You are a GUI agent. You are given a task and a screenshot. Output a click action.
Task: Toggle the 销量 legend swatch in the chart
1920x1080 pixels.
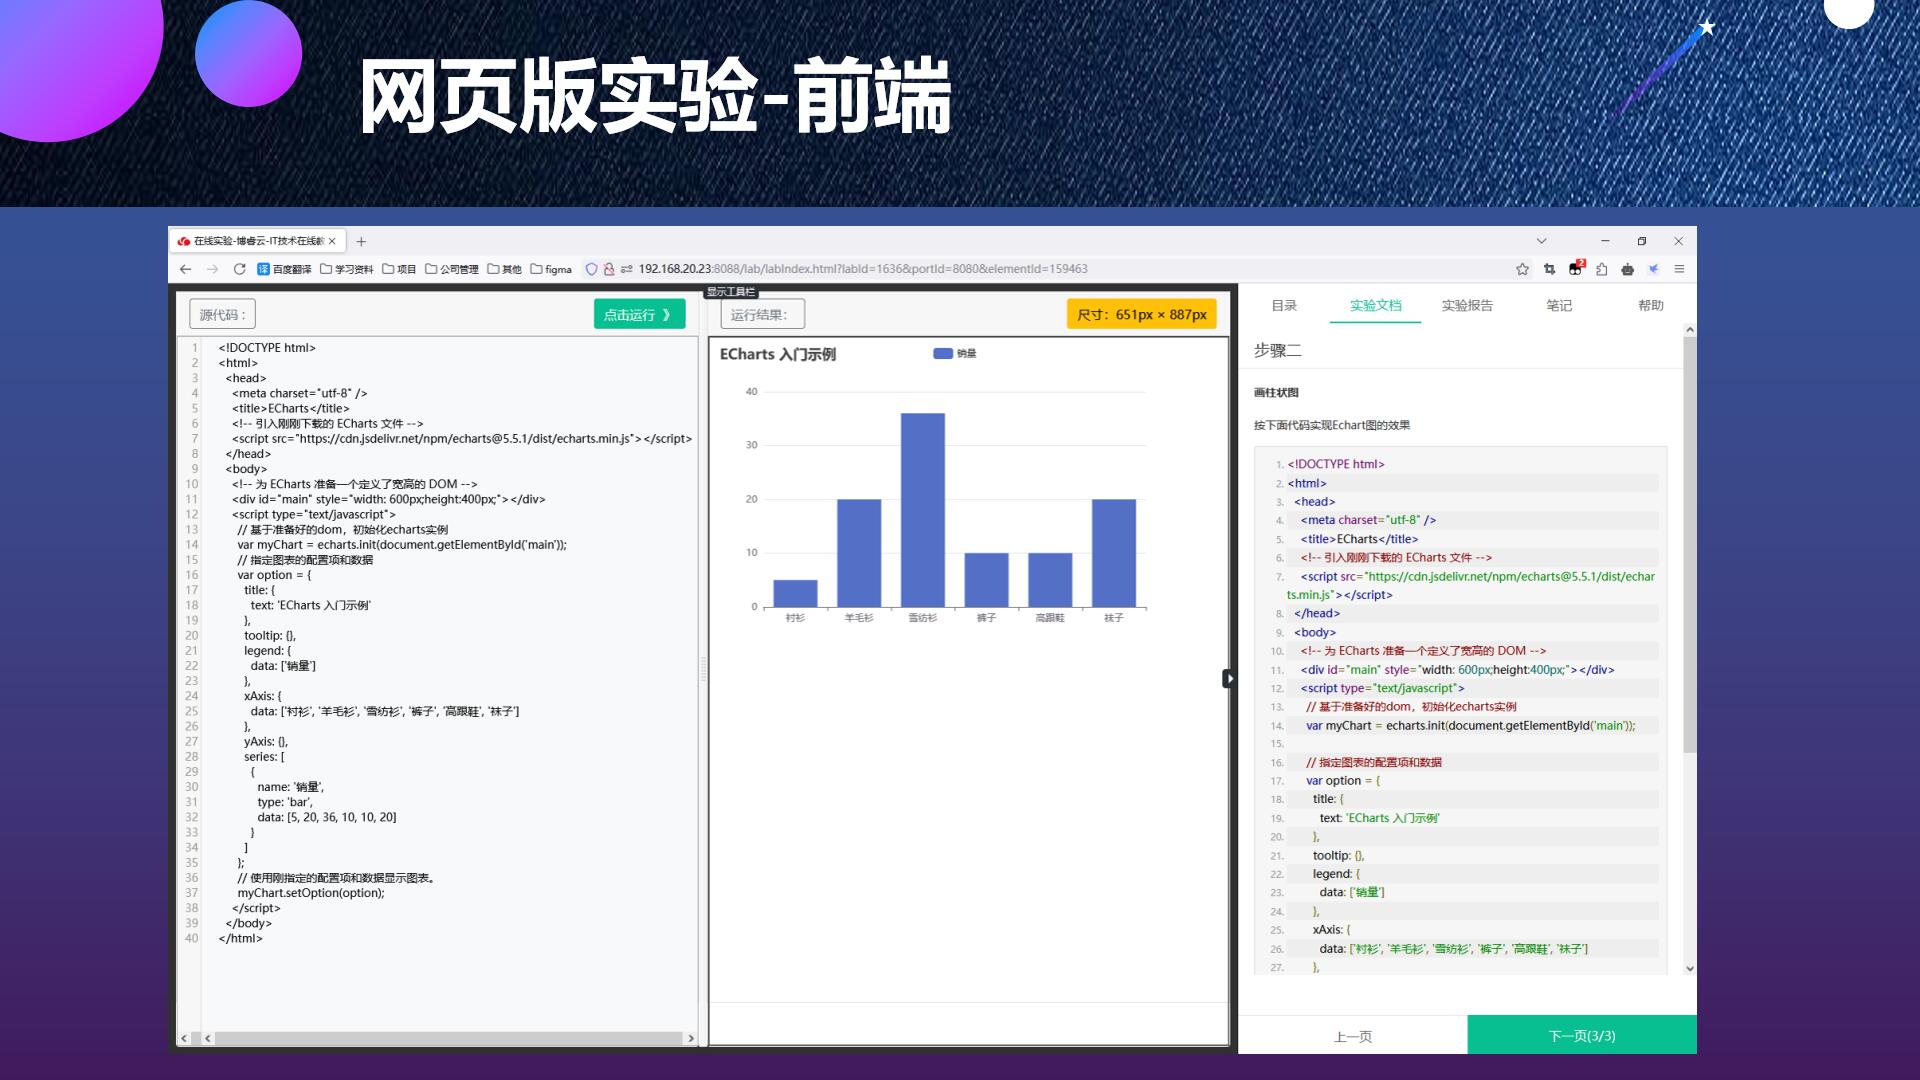(x=942, y=353)
